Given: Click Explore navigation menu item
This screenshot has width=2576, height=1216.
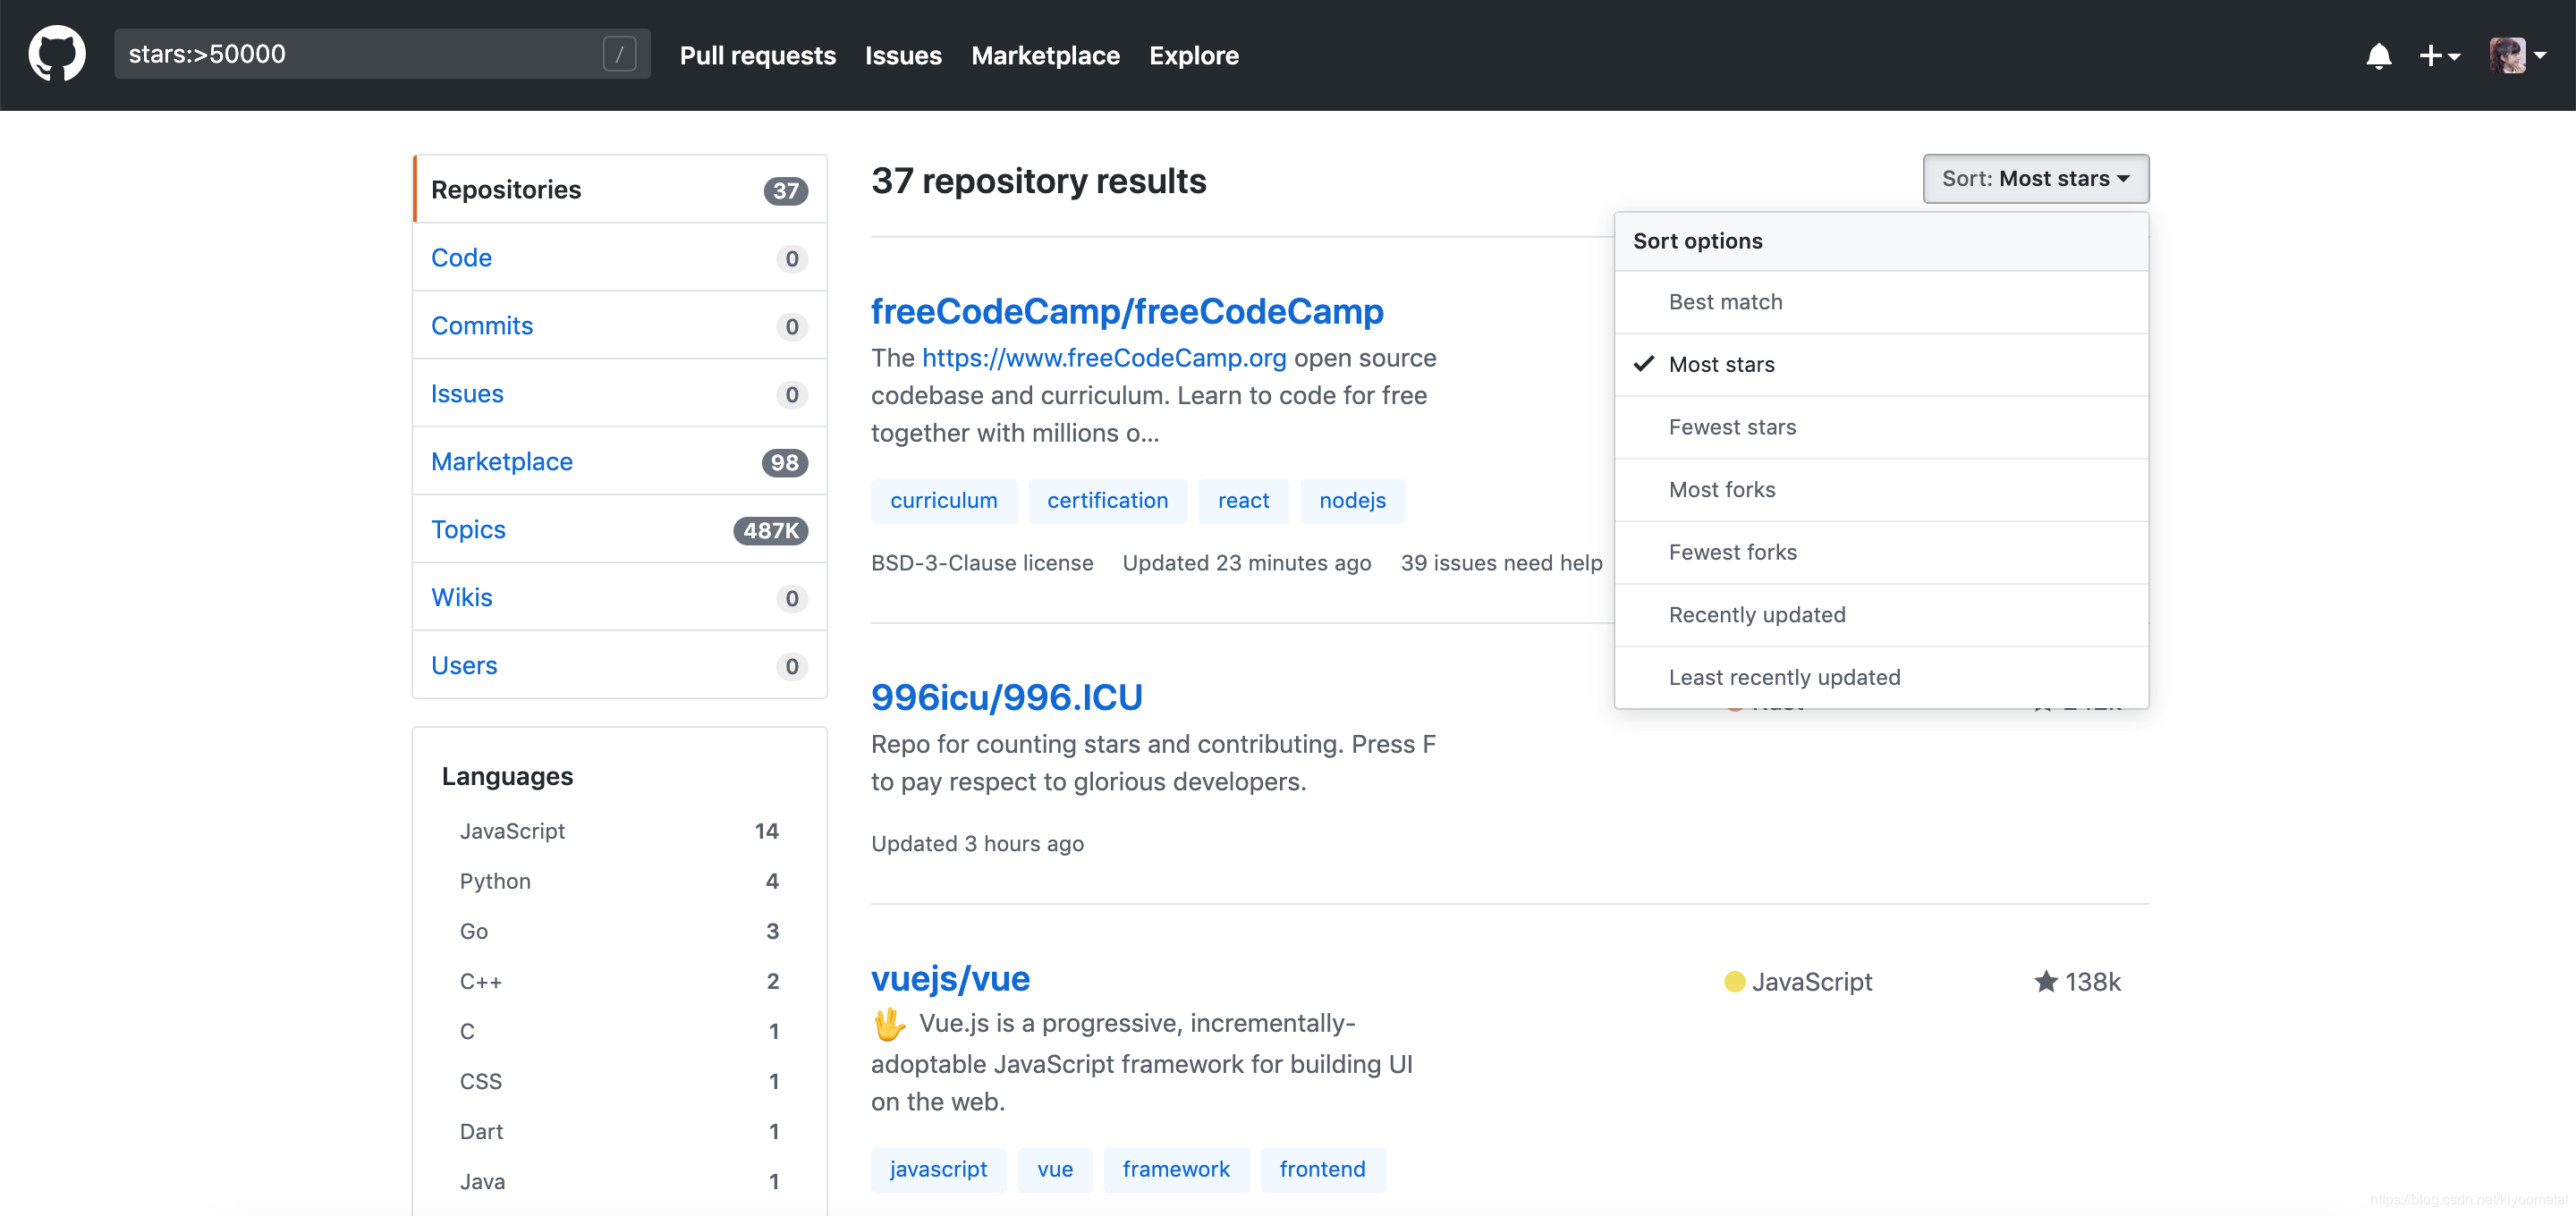Looking at the screenshot, I should tap(1192, 55).
